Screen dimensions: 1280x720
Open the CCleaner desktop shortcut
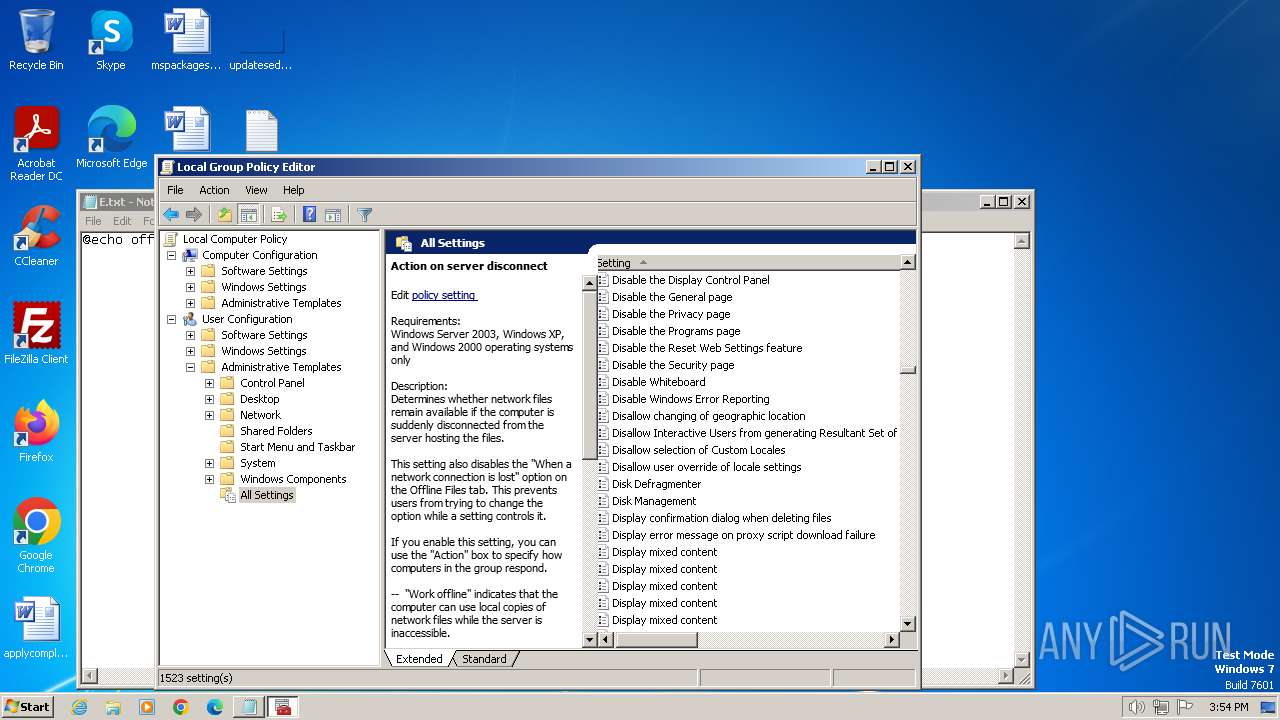pos(36,236)
